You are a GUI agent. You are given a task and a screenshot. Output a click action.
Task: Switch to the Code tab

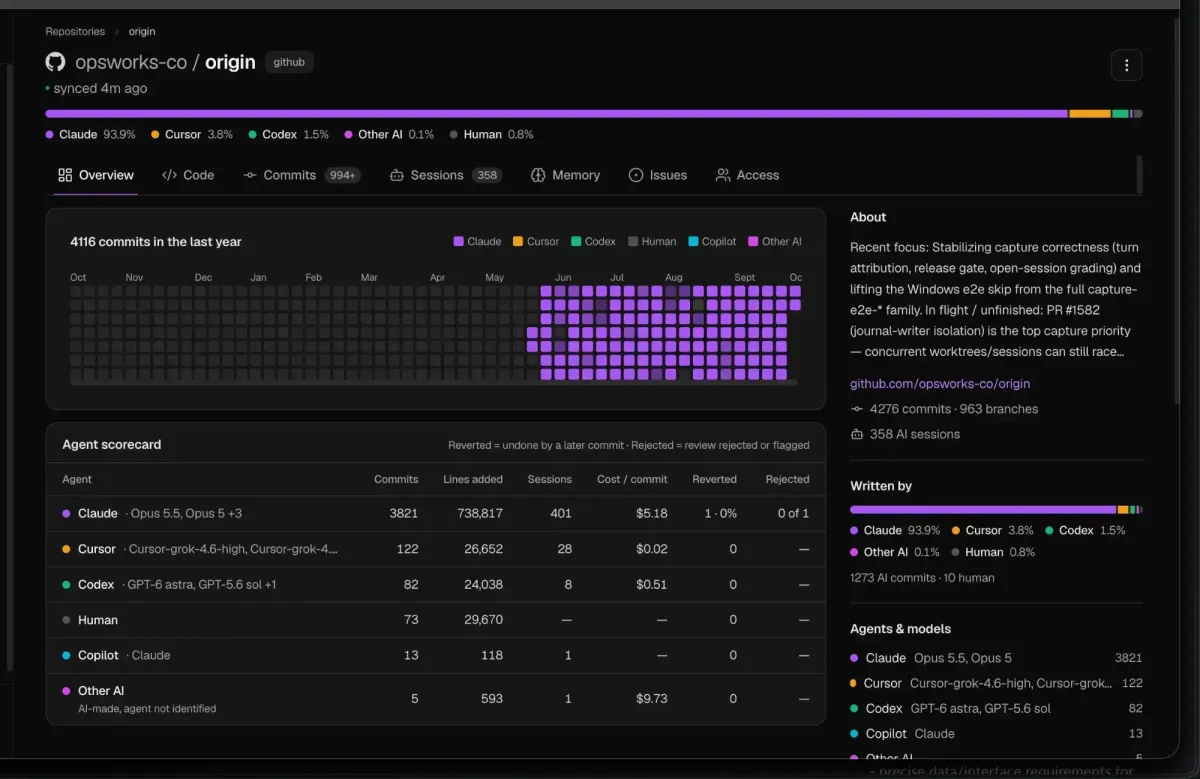[x=188, y=175]
